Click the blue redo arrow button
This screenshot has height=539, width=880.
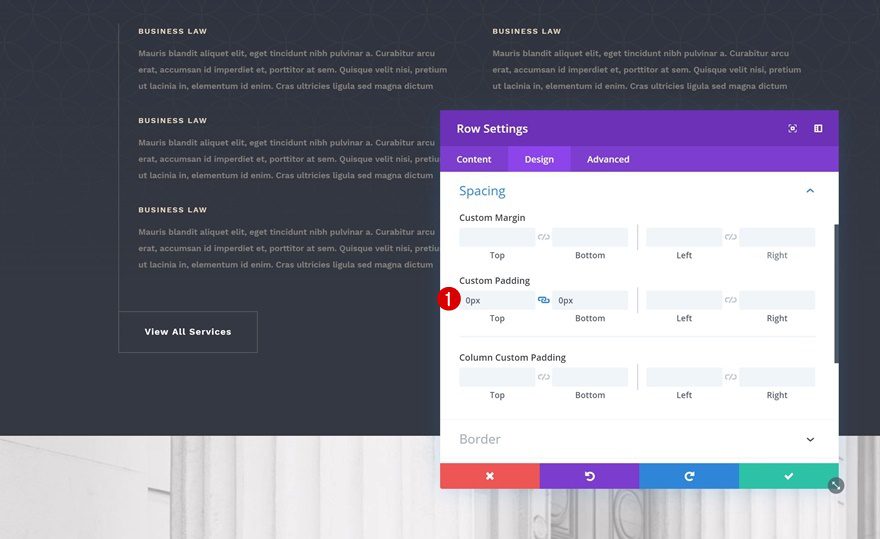(689, 476)
